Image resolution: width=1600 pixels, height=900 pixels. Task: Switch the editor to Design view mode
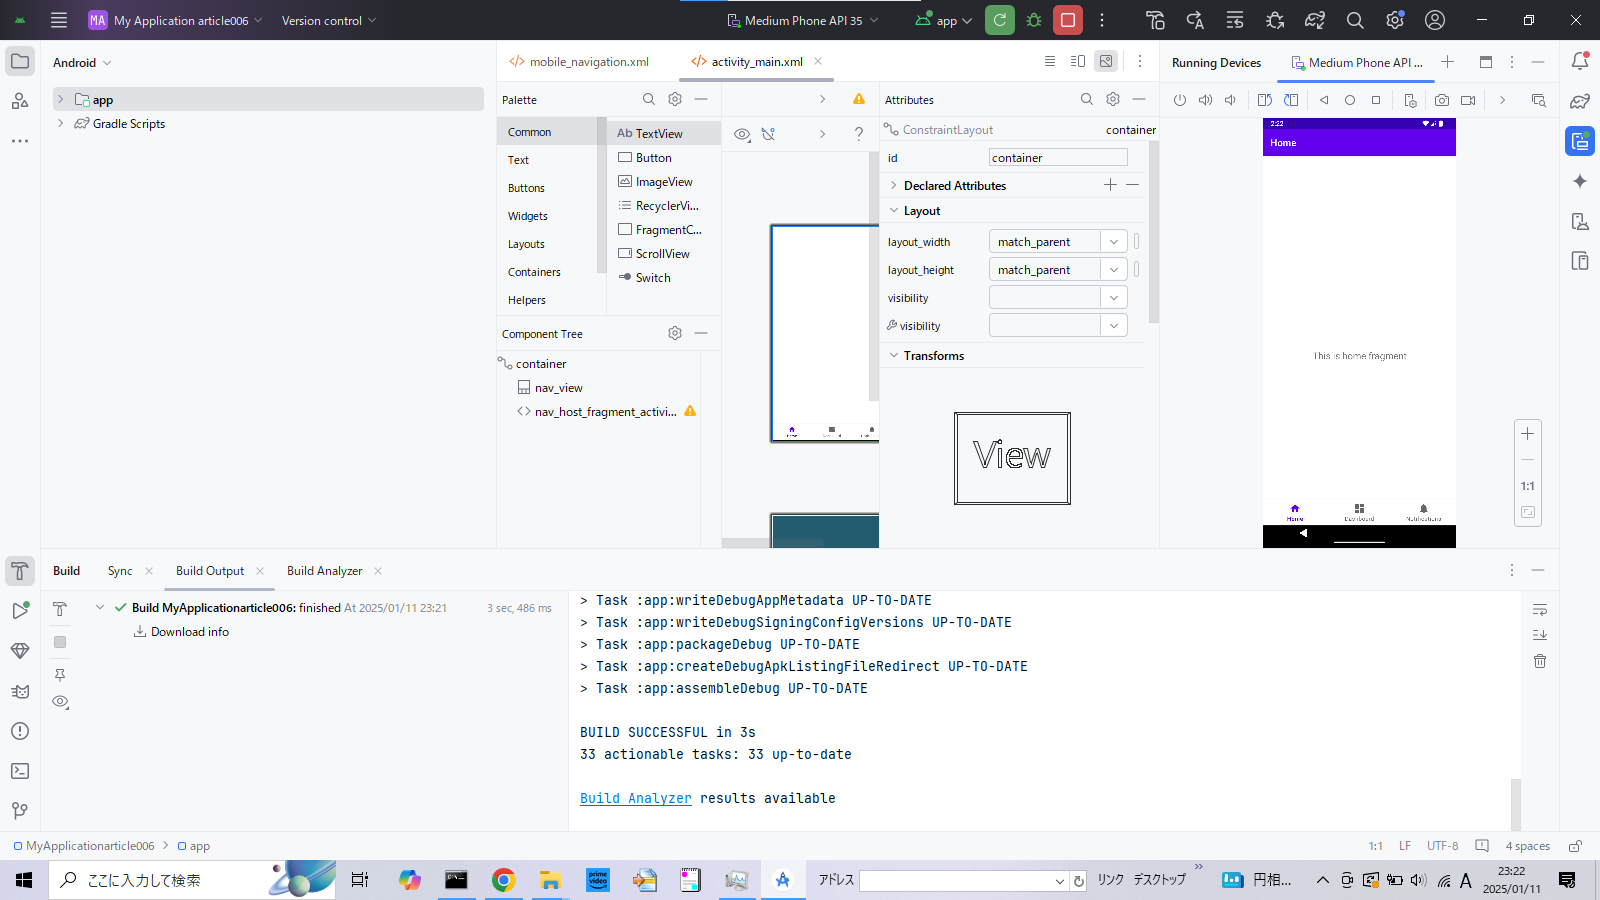pos(1106,61)
